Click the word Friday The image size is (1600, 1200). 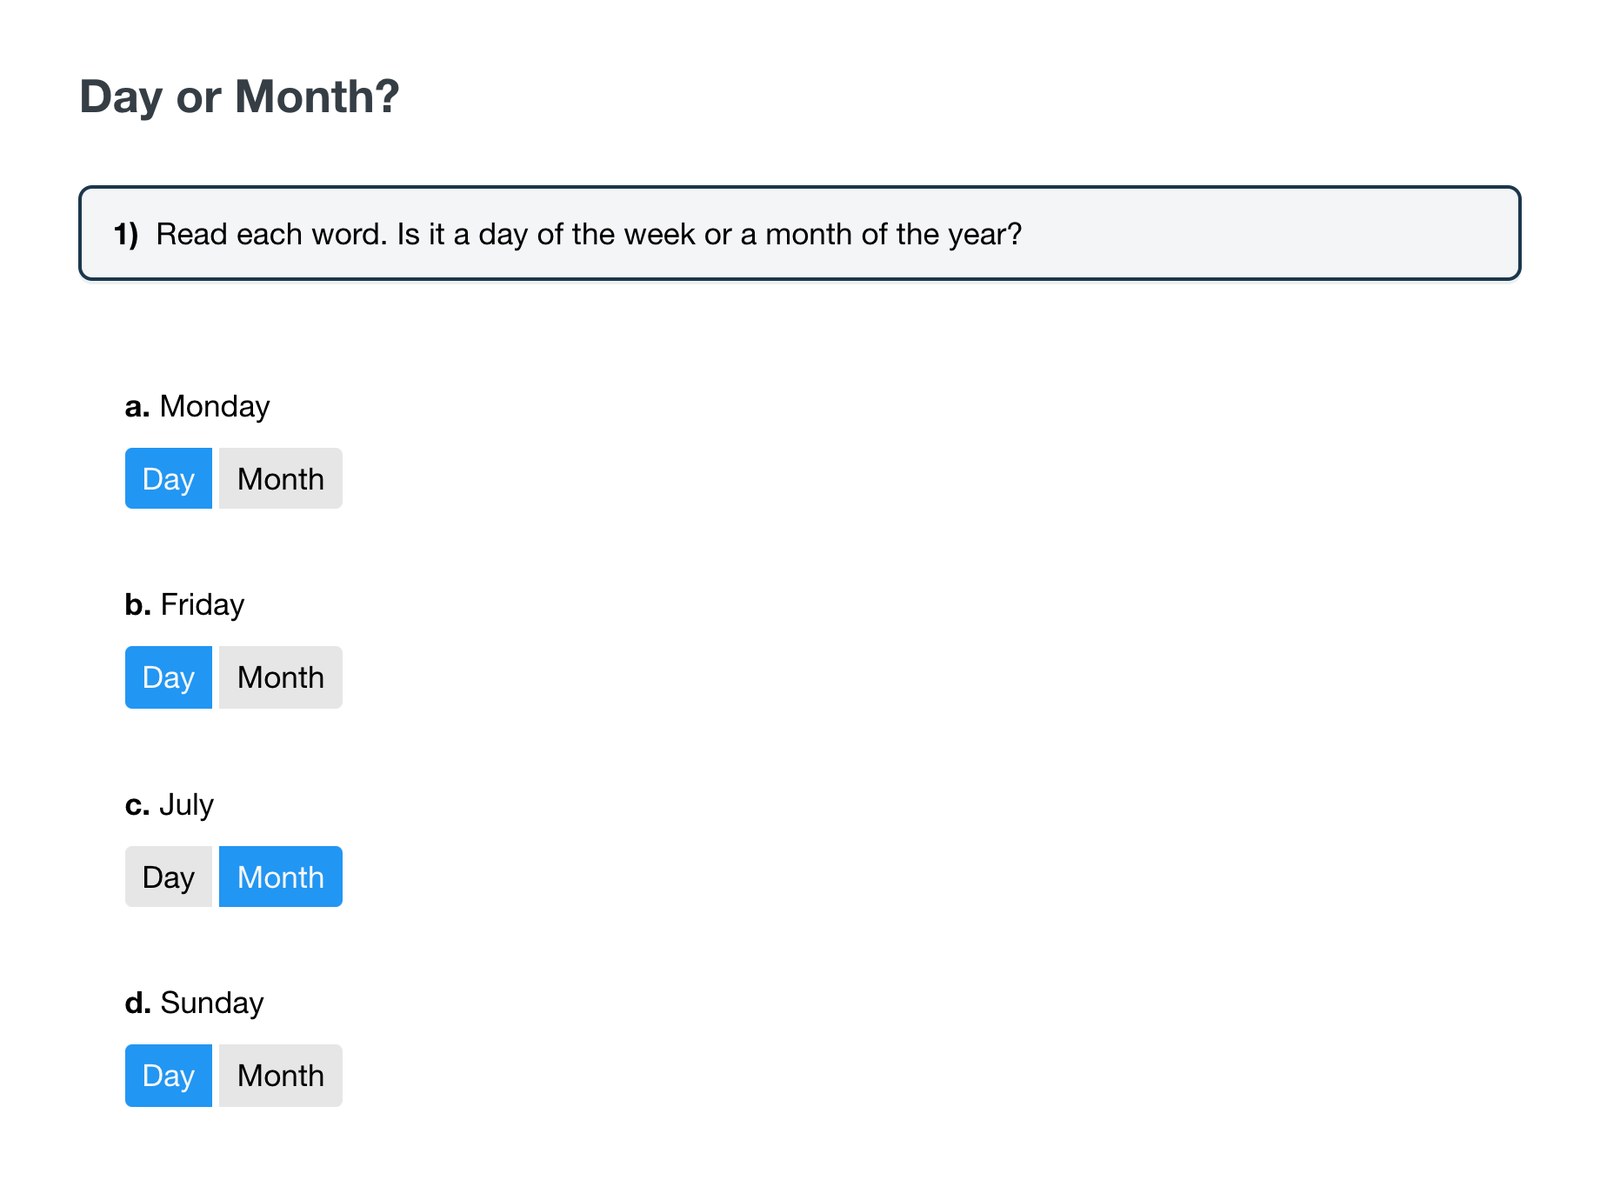202,604
